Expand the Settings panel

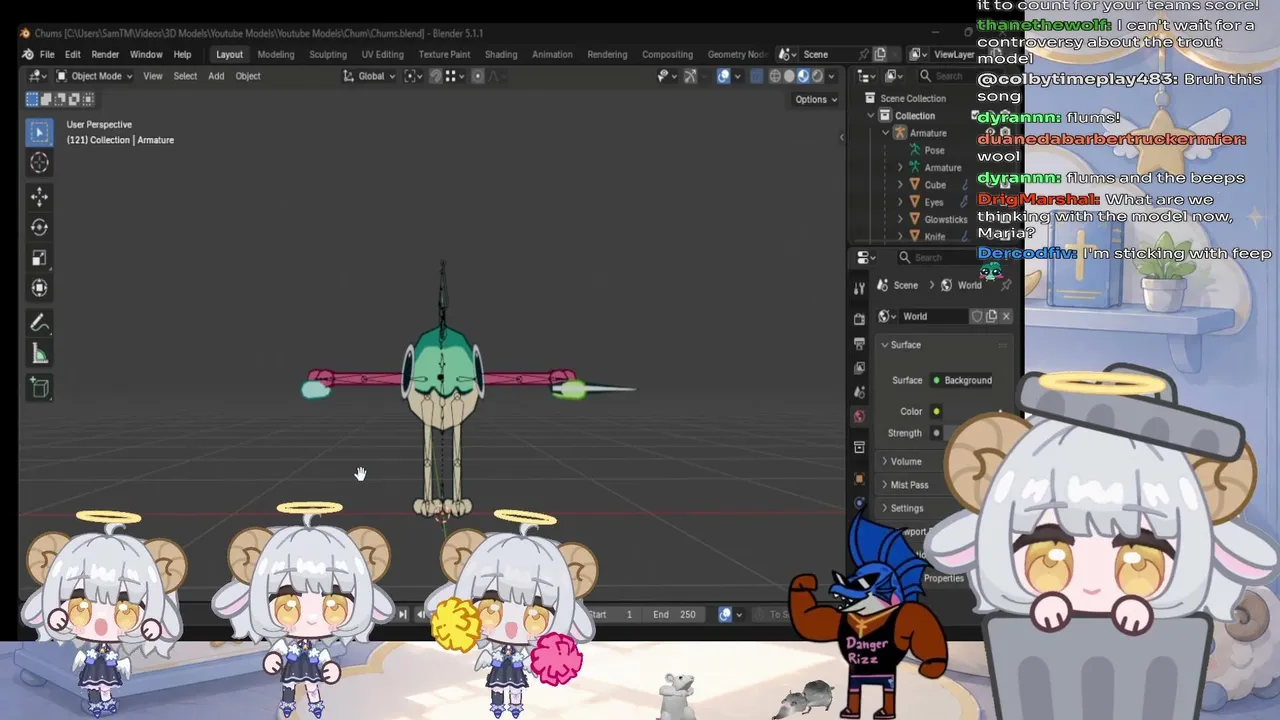coord(885,508)
